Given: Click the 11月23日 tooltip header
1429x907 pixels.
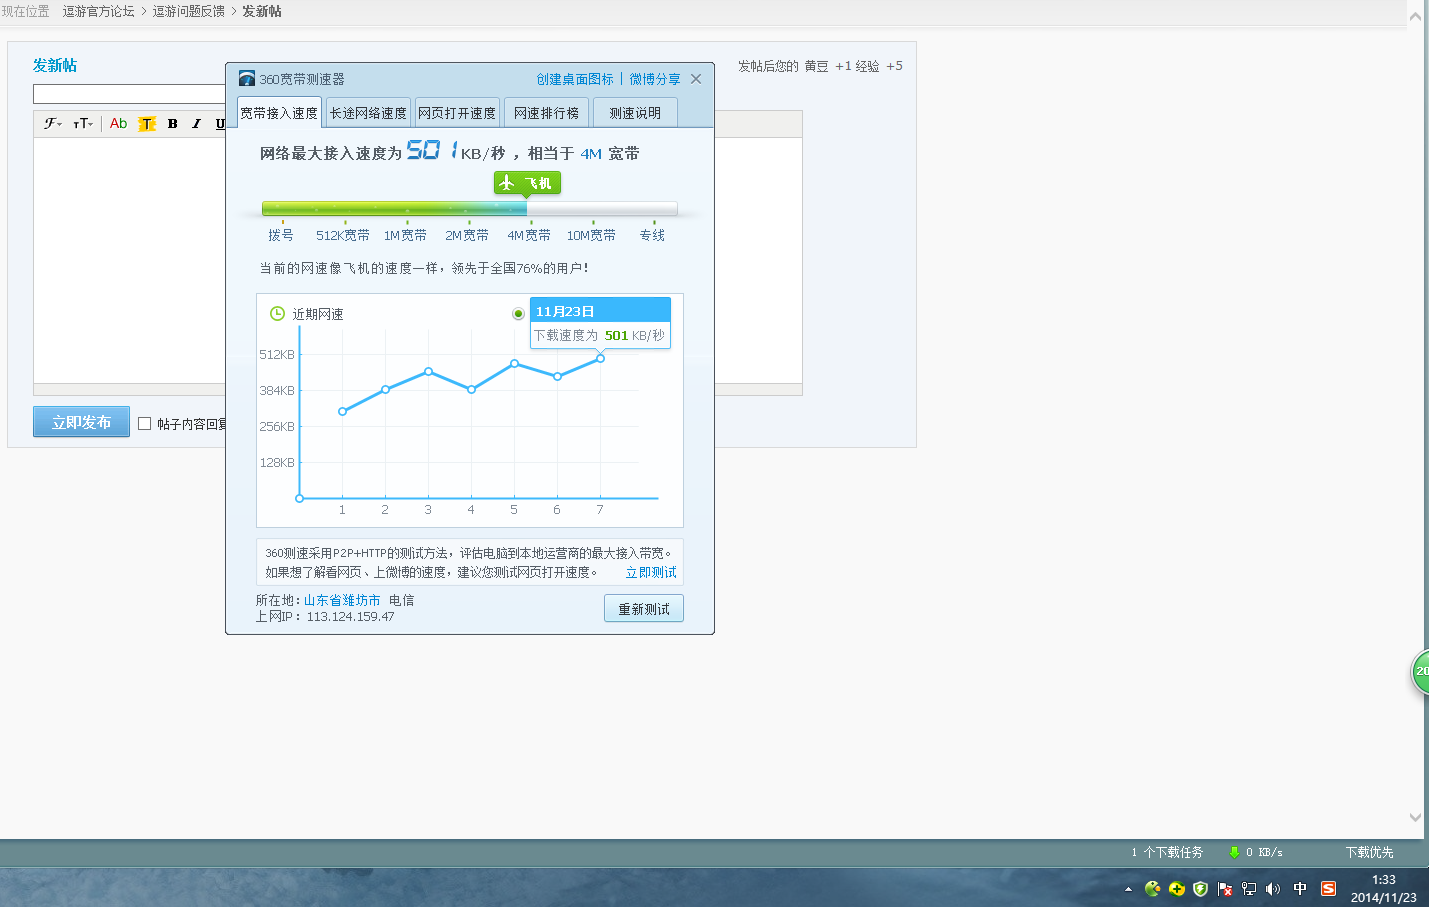Looking at the screenshot, I should (600, 310).
